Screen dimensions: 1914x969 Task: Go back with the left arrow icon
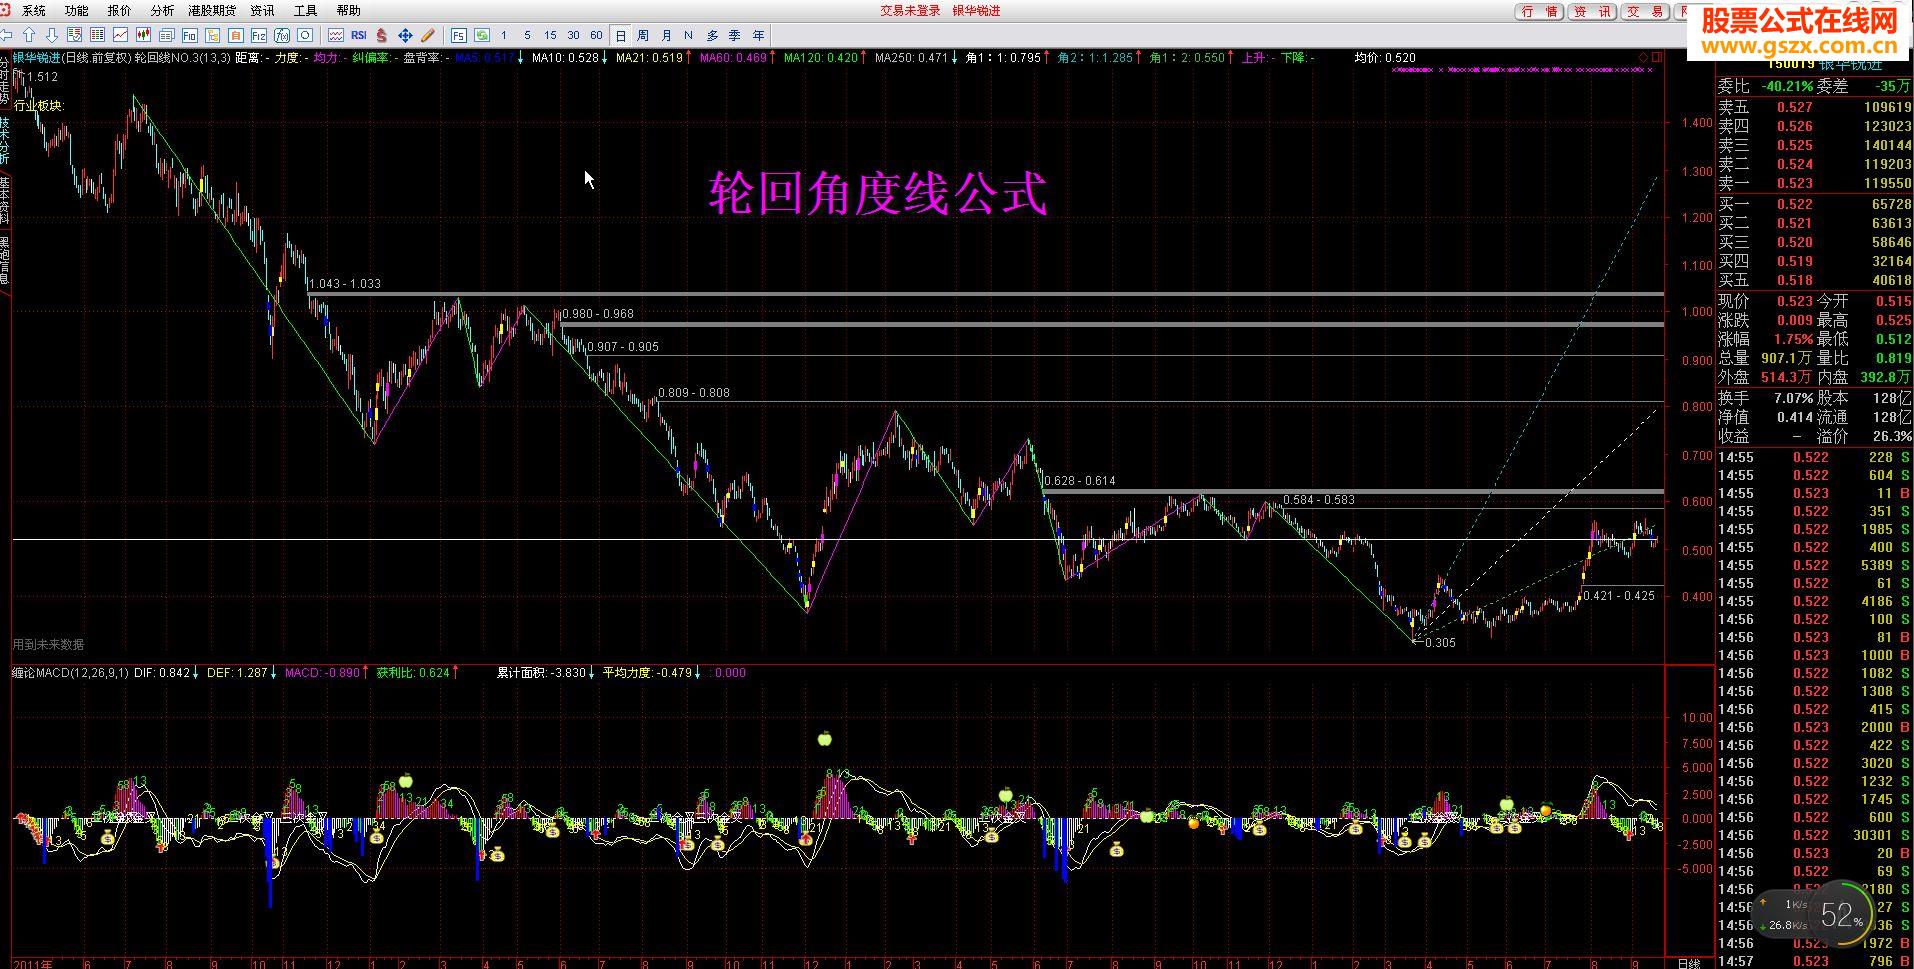6,35
